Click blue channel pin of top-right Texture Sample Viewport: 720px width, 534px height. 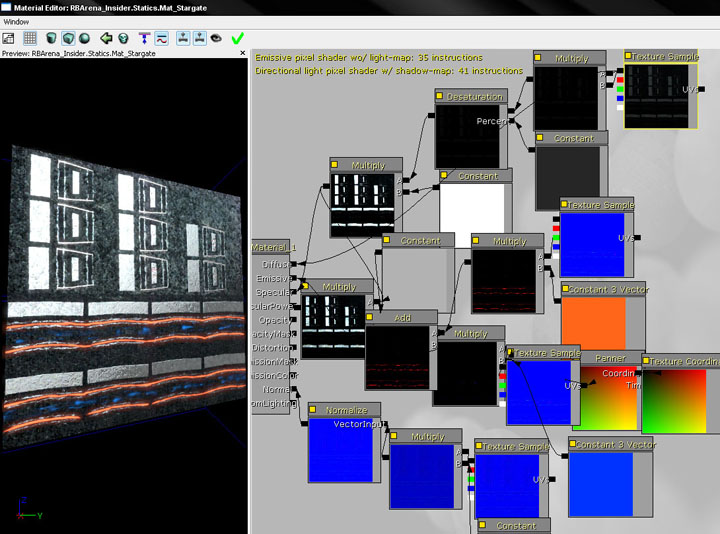pyautogui.click(x=620, y=98)
